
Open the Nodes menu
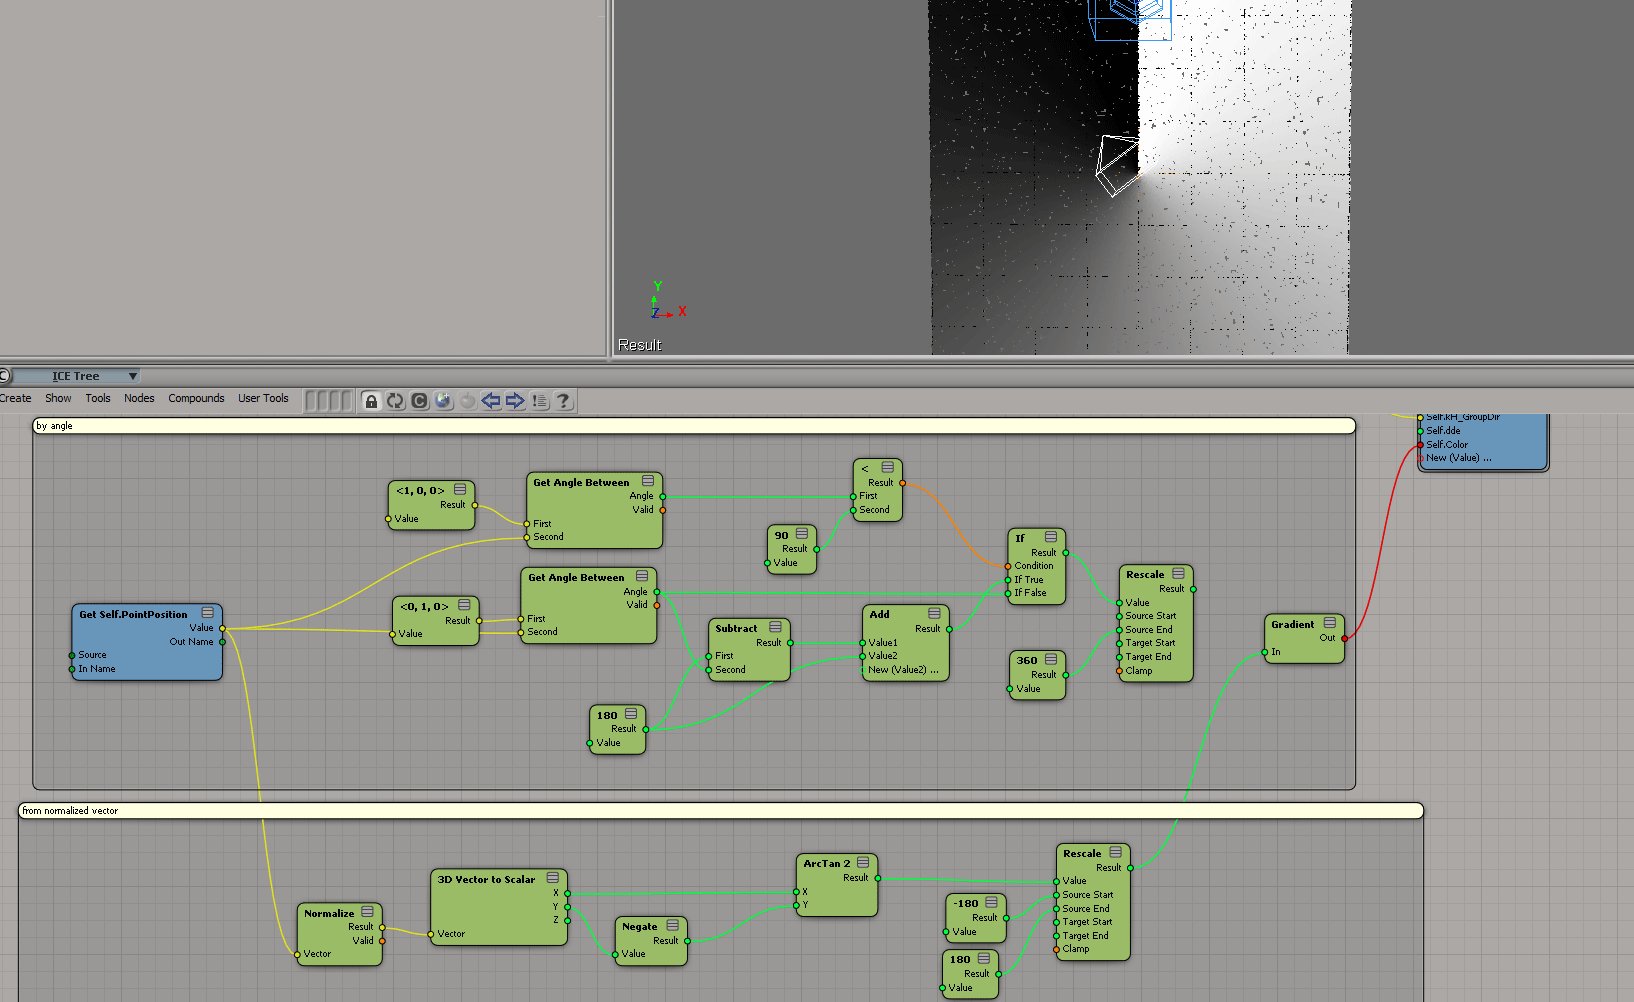(139, 398)
